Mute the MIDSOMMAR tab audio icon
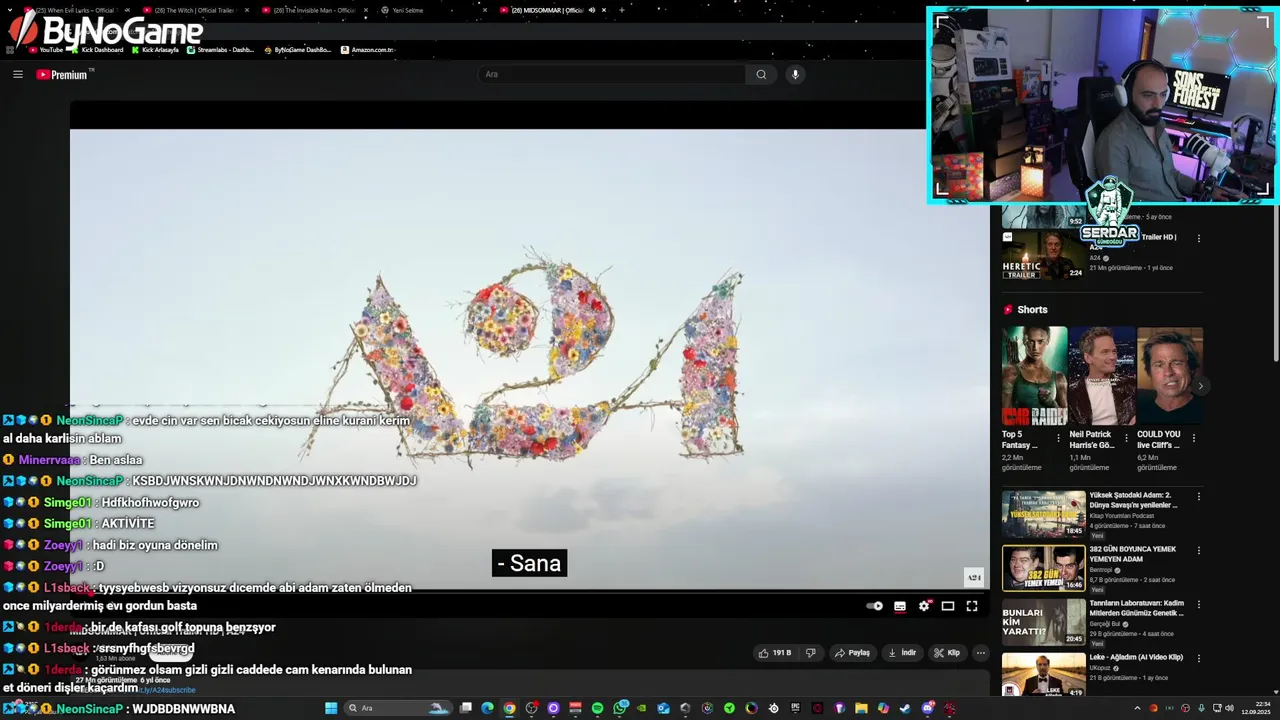The width and height of the screenshot is (1280, 720). tap(592, 10)
